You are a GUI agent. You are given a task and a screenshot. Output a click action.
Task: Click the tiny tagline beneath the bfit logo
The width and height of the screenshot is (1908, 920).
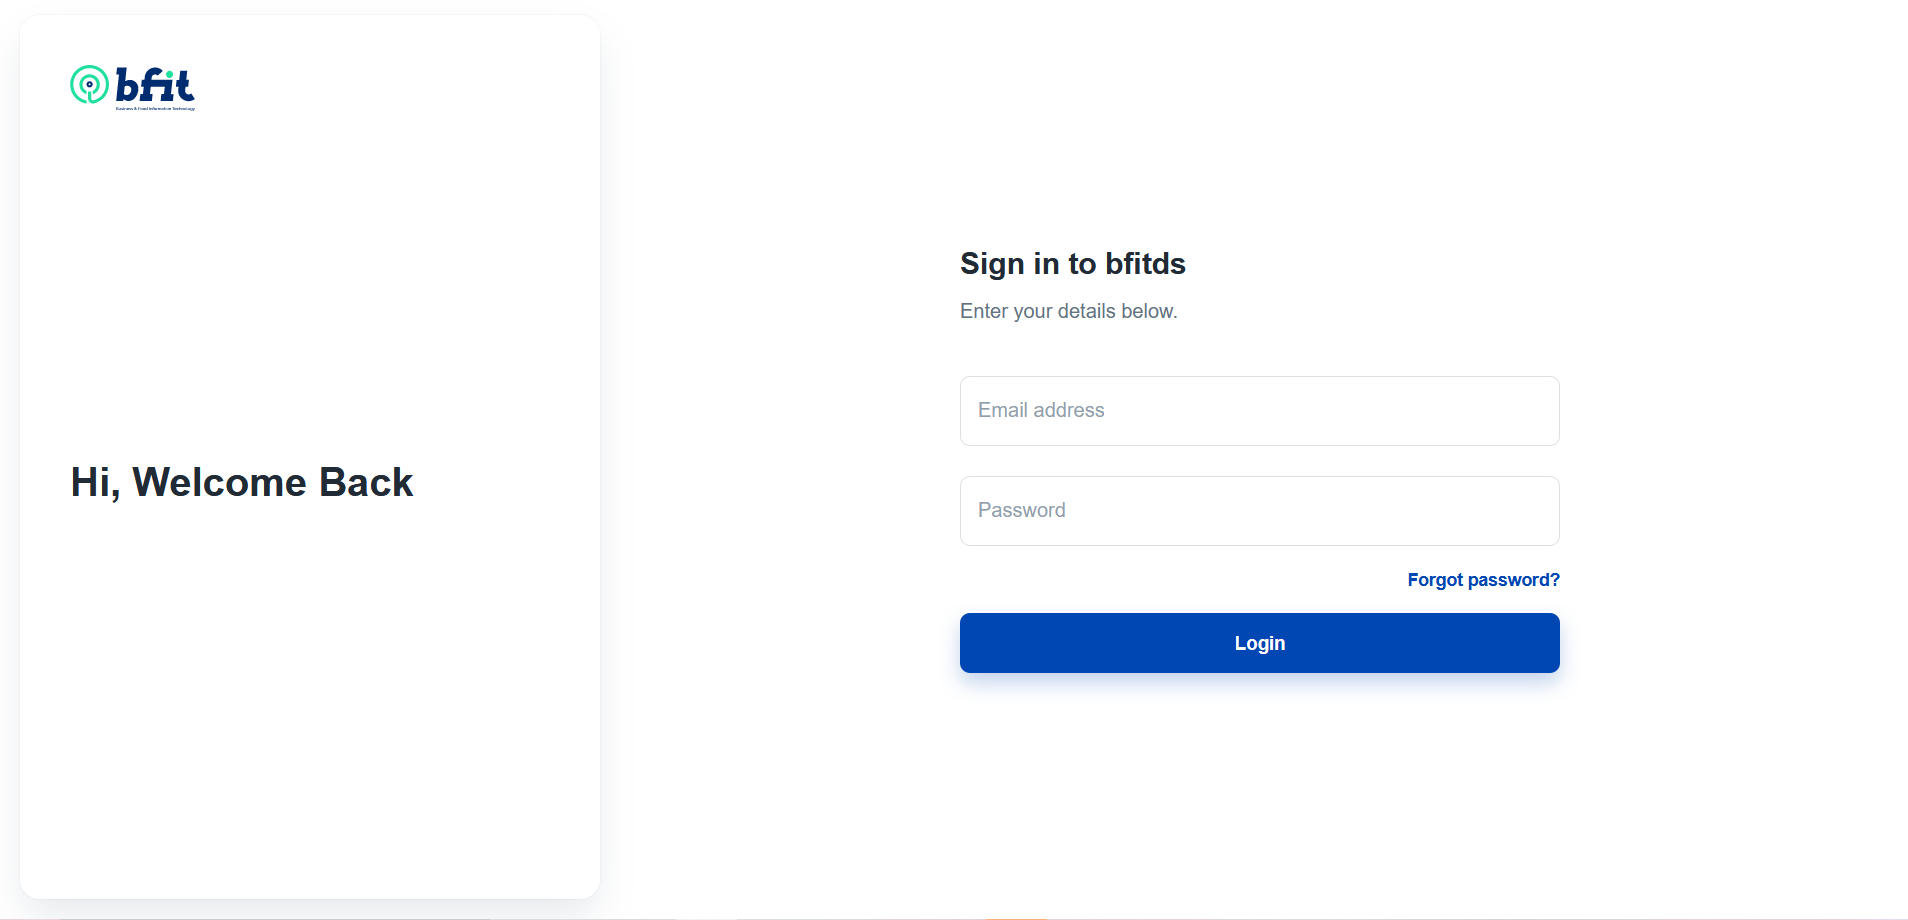click(x=155, y=108)
